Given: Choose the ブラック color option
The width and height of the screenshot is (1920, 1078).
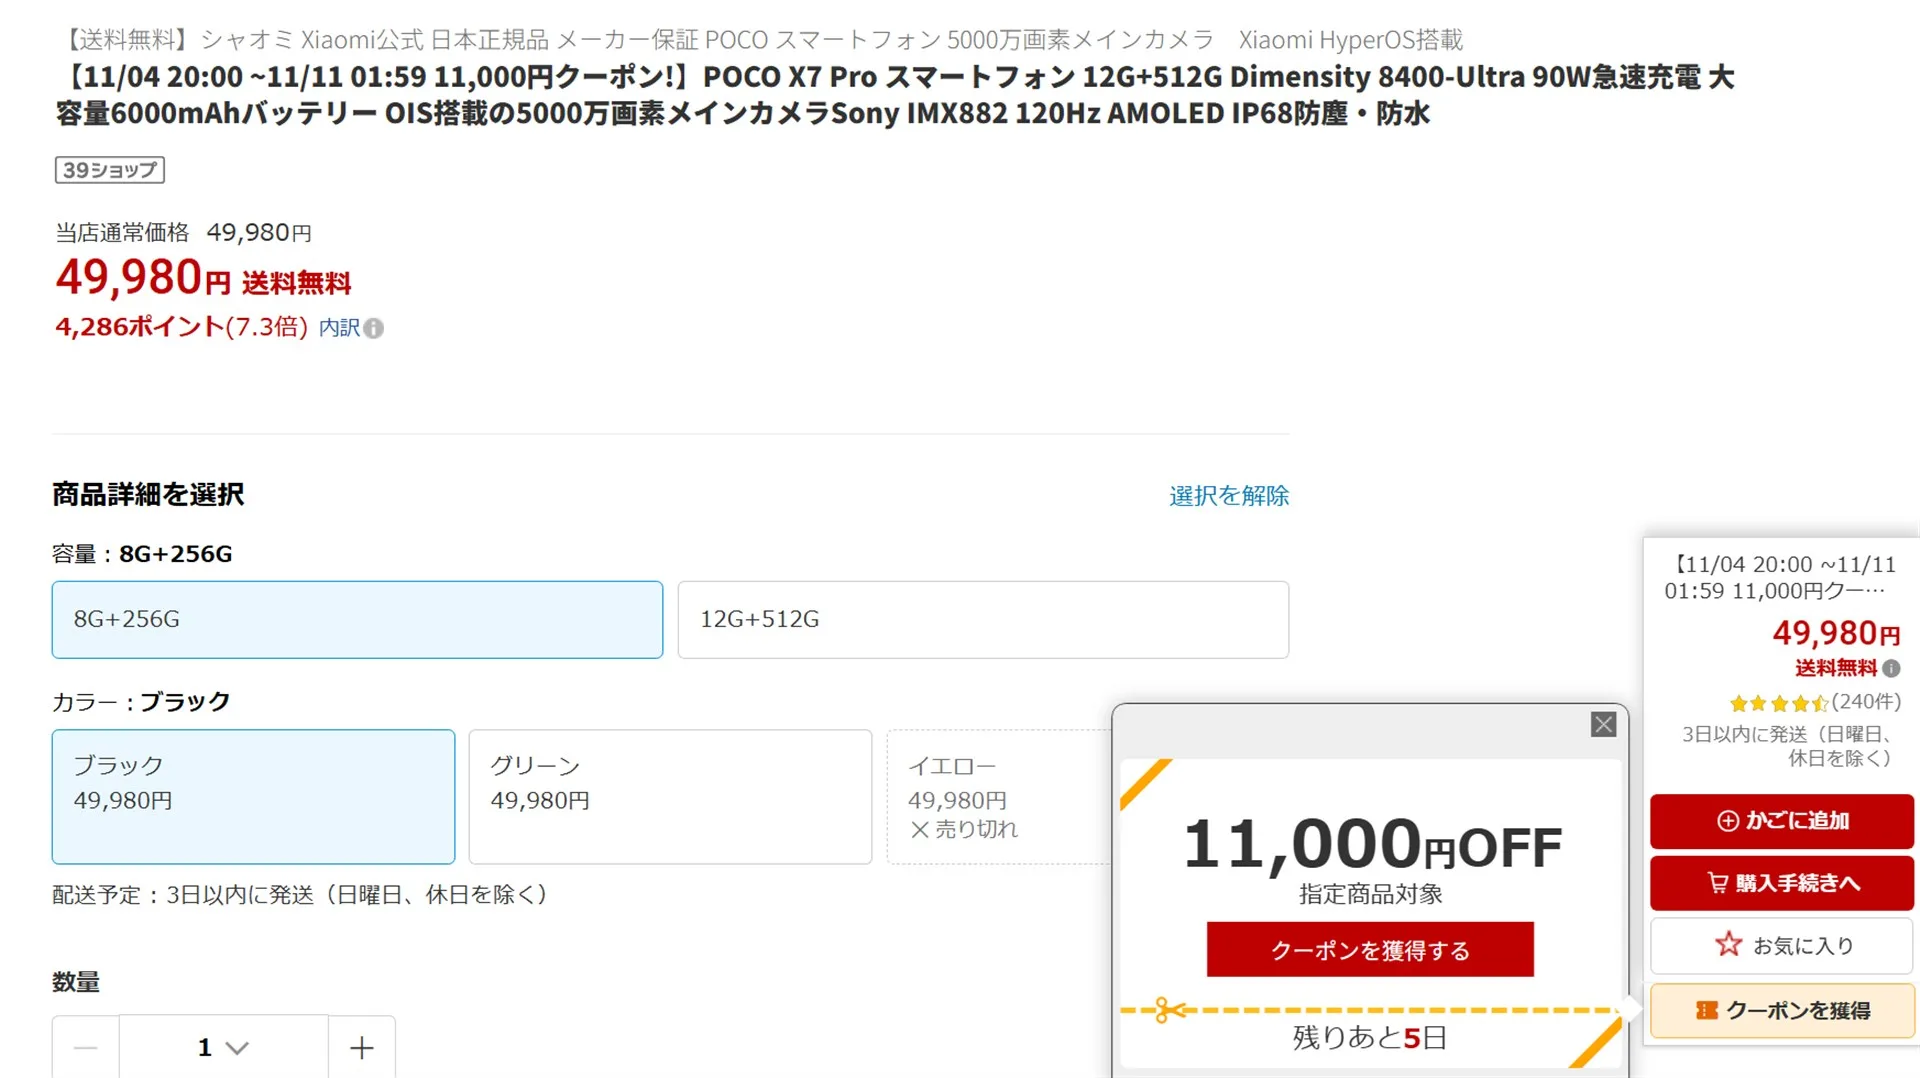Looking at the screenshot, I should click(x=253, y=796).
